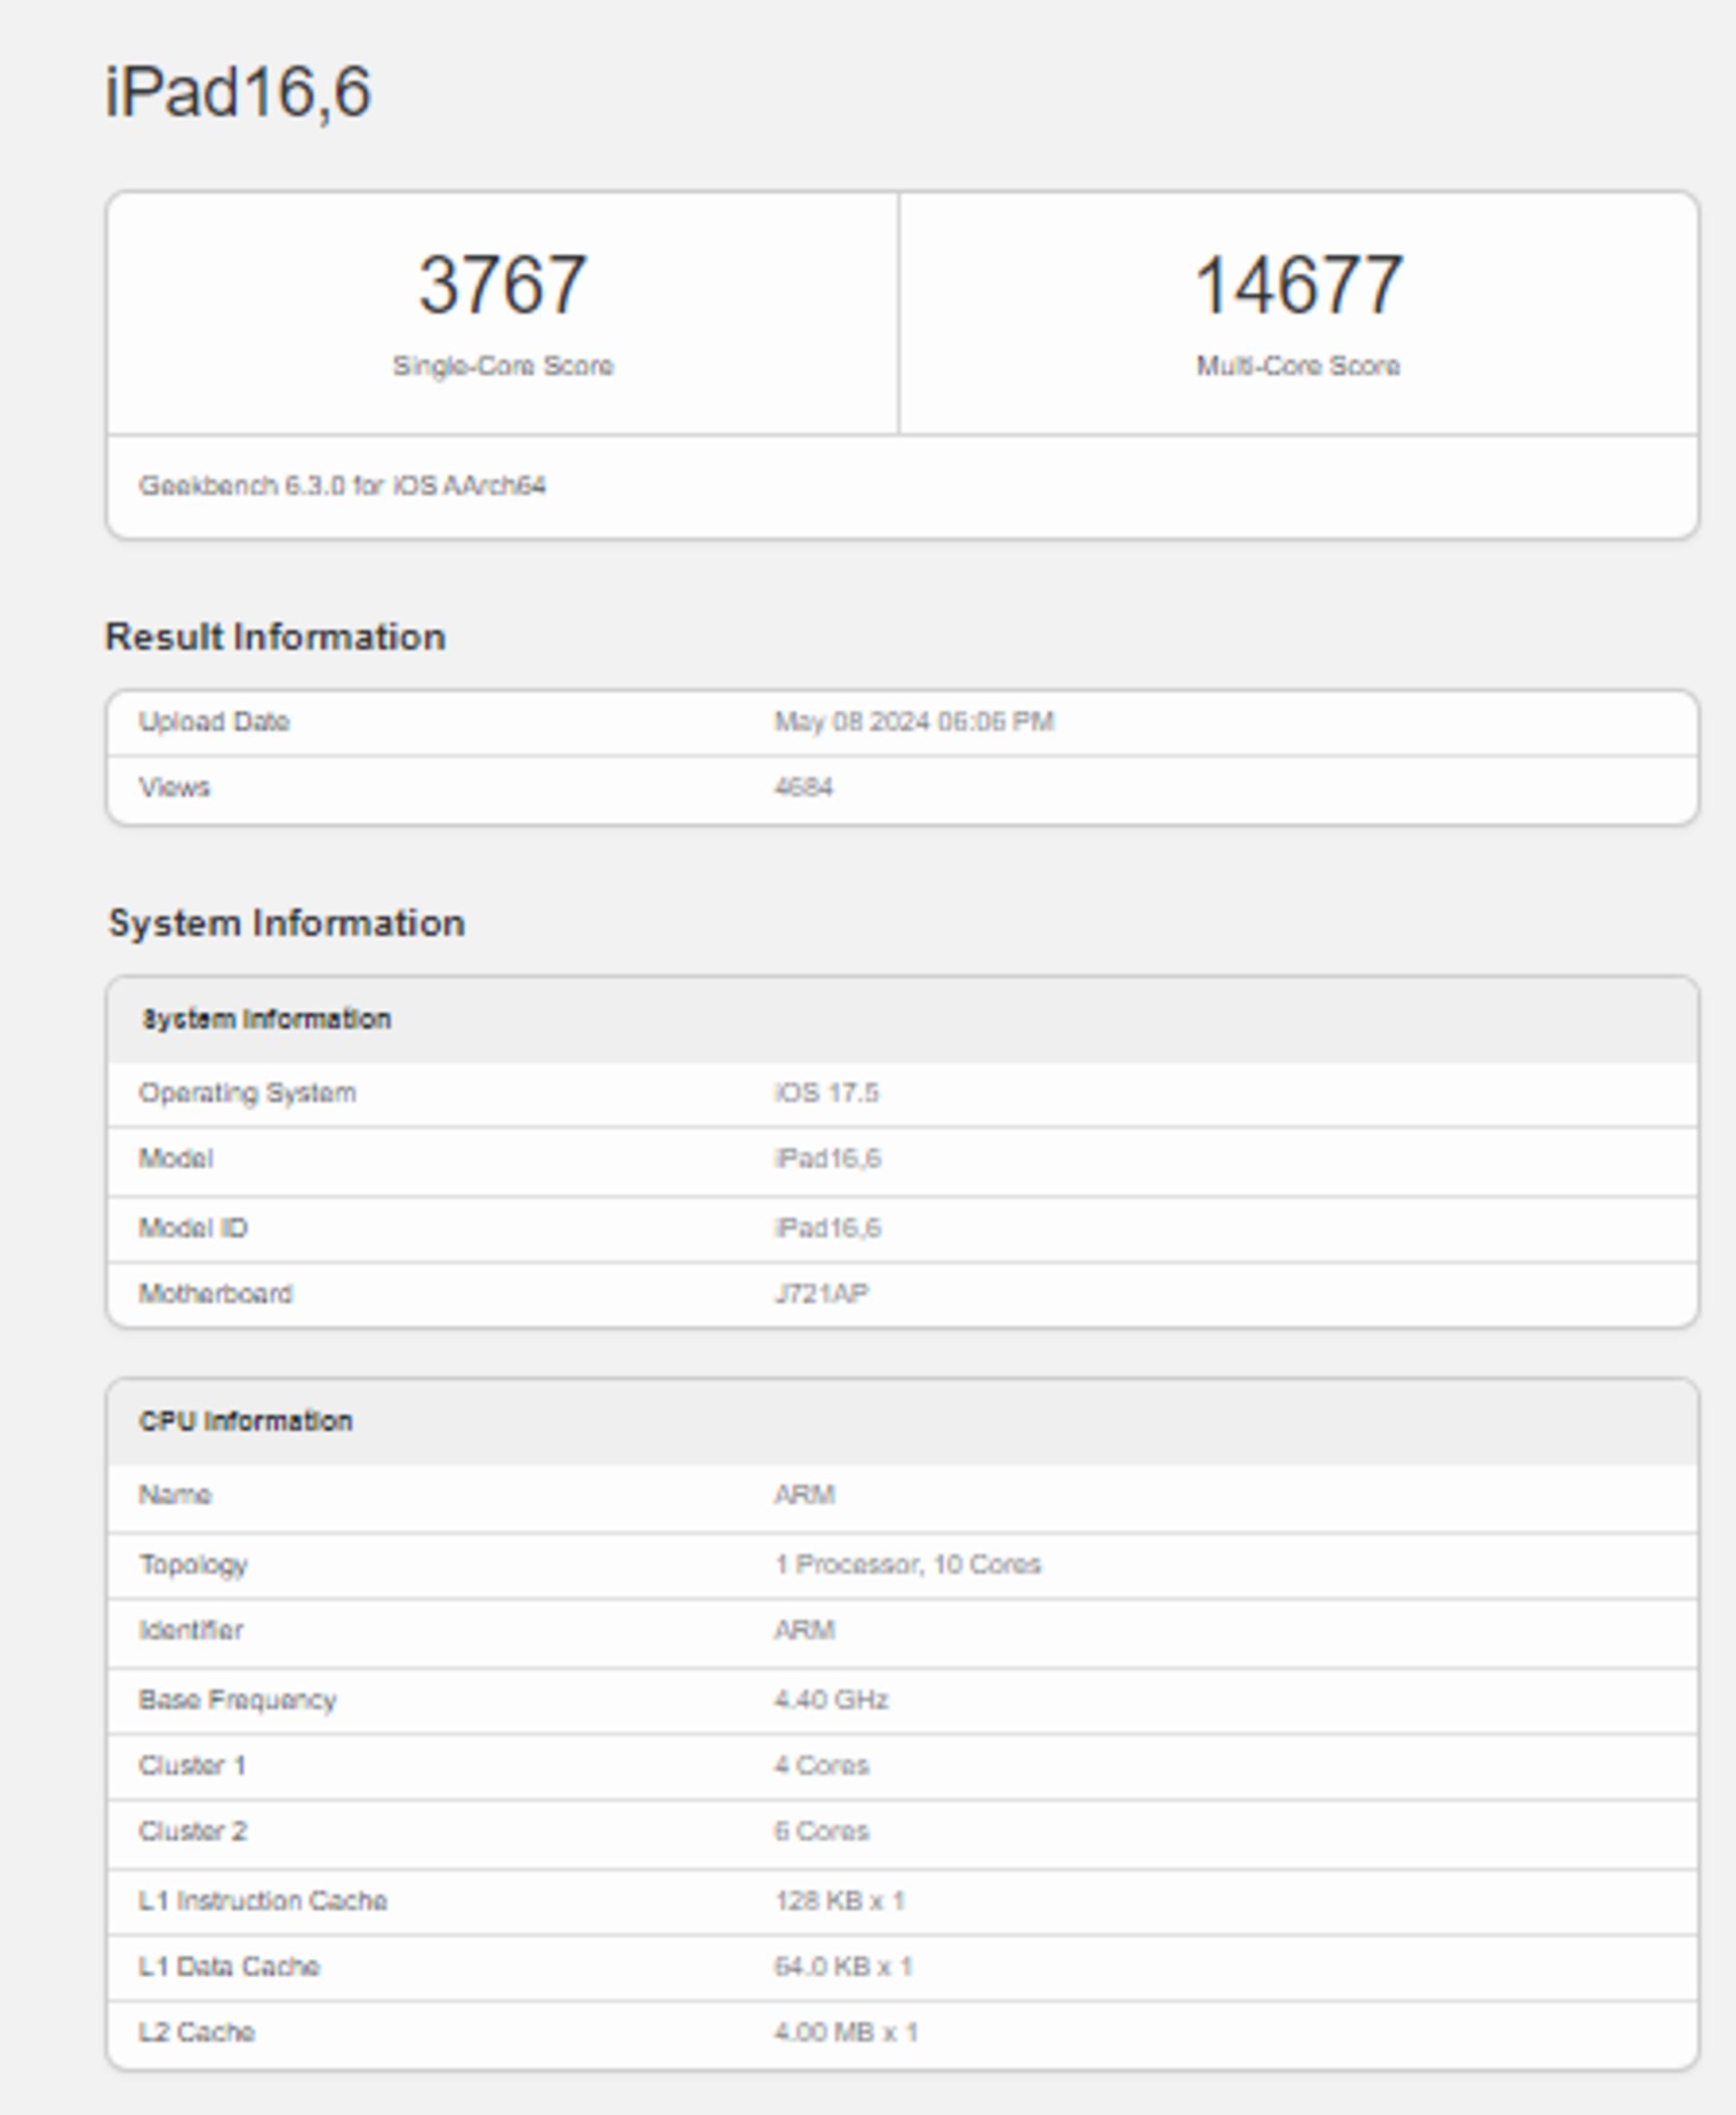Click the Views count 4684
The image size is (1736, 2115).
pos(803,788)
